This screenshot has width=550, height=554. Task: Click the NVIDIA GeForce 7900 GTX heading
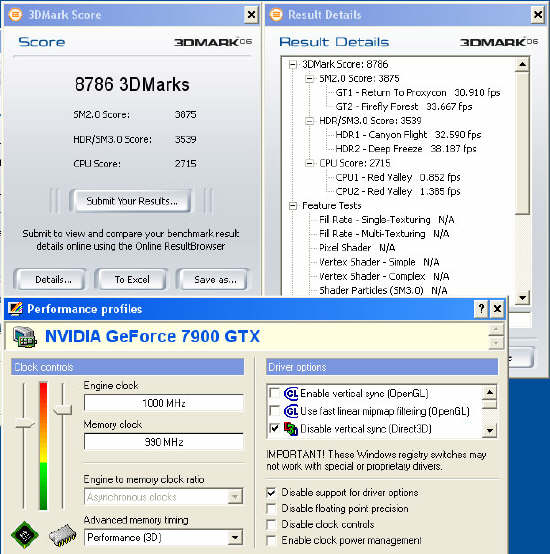click(x=152, y=336)
